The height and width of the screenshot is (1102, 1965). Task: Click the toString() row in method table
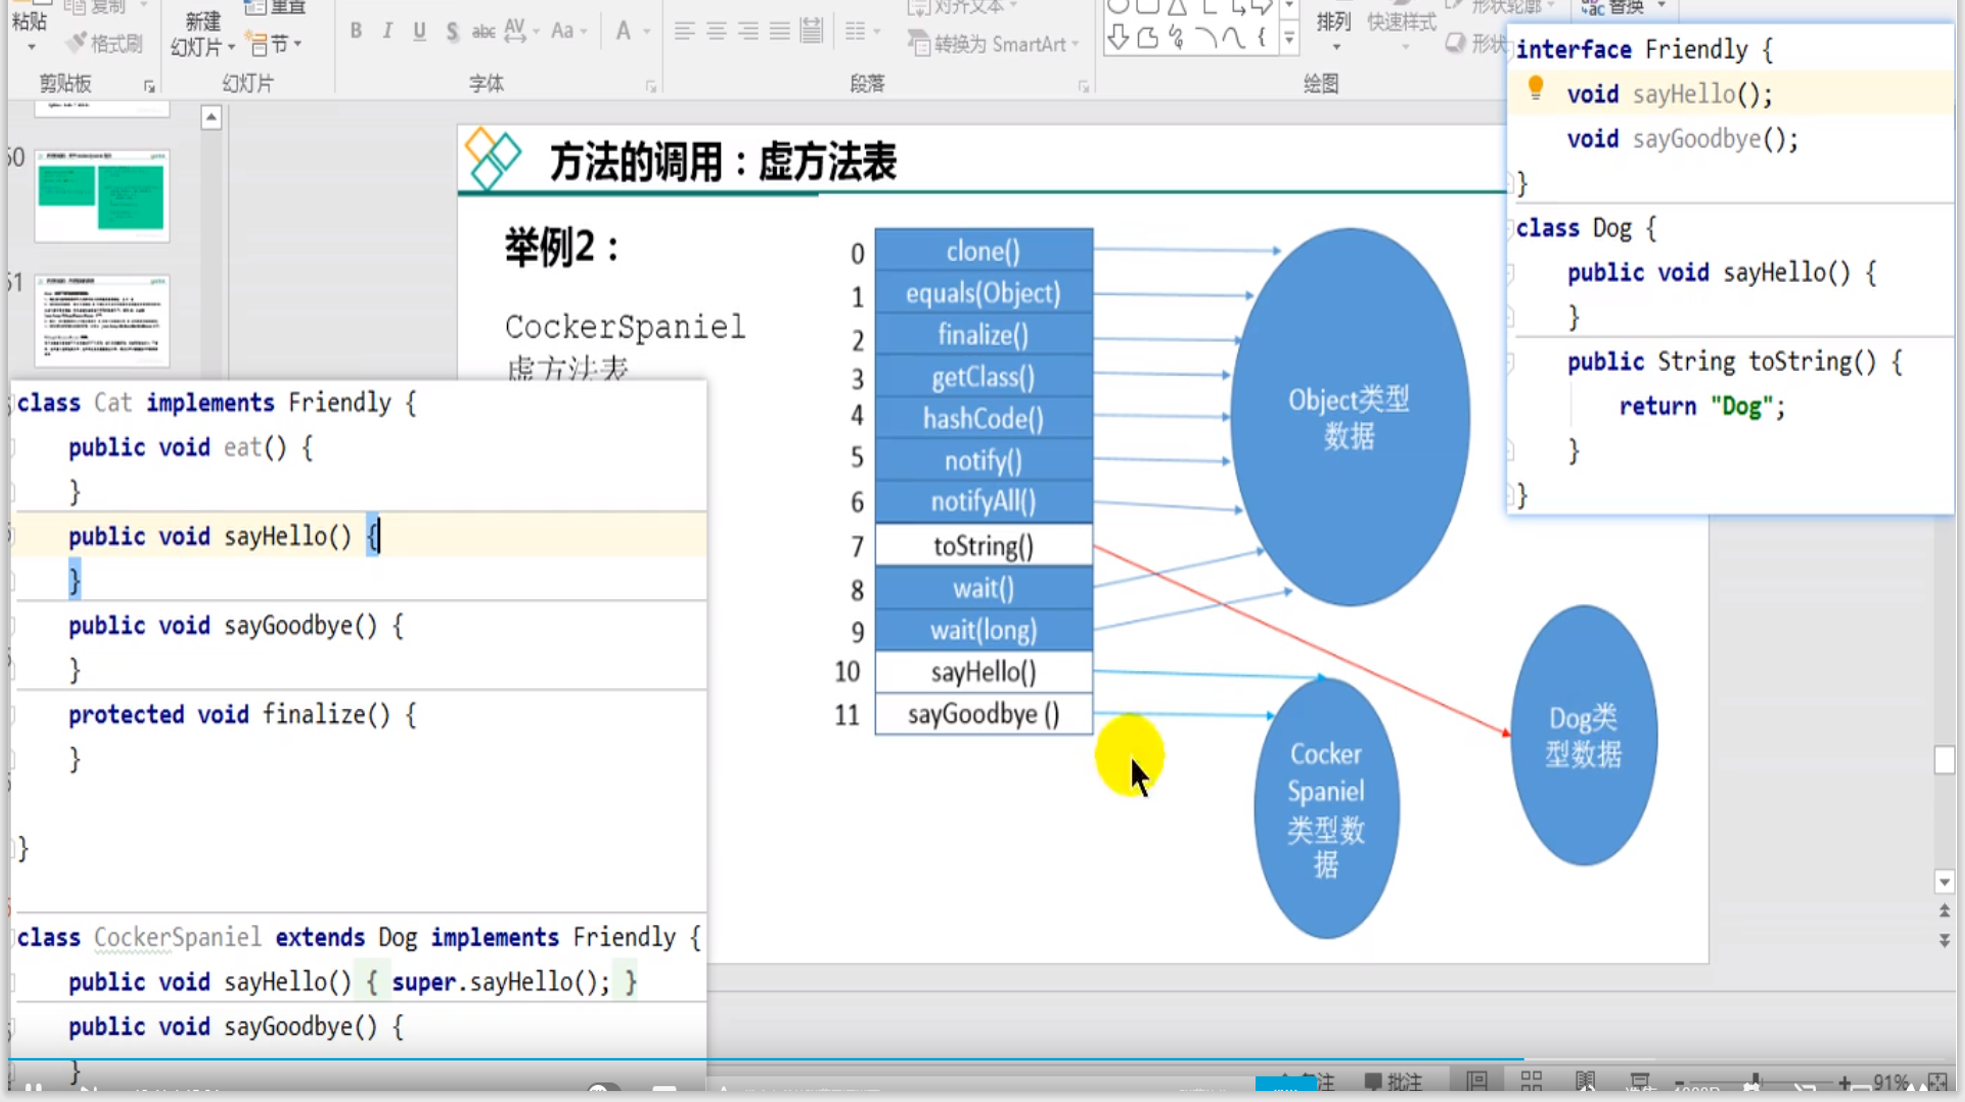[984, 546]
